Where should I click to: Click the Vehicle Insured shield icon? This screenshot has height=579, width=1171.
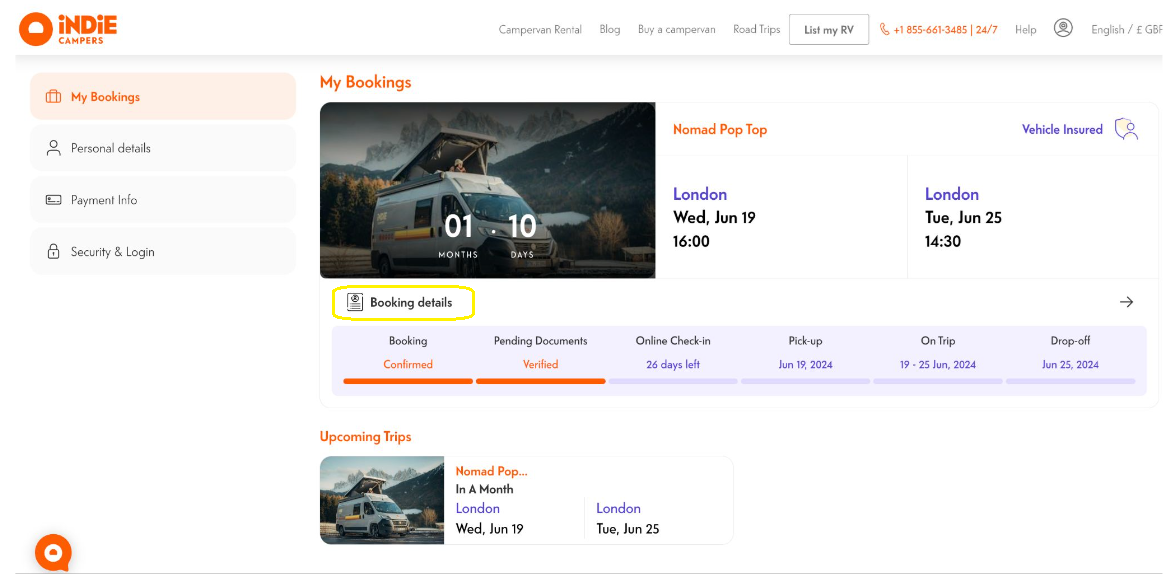1127,129
